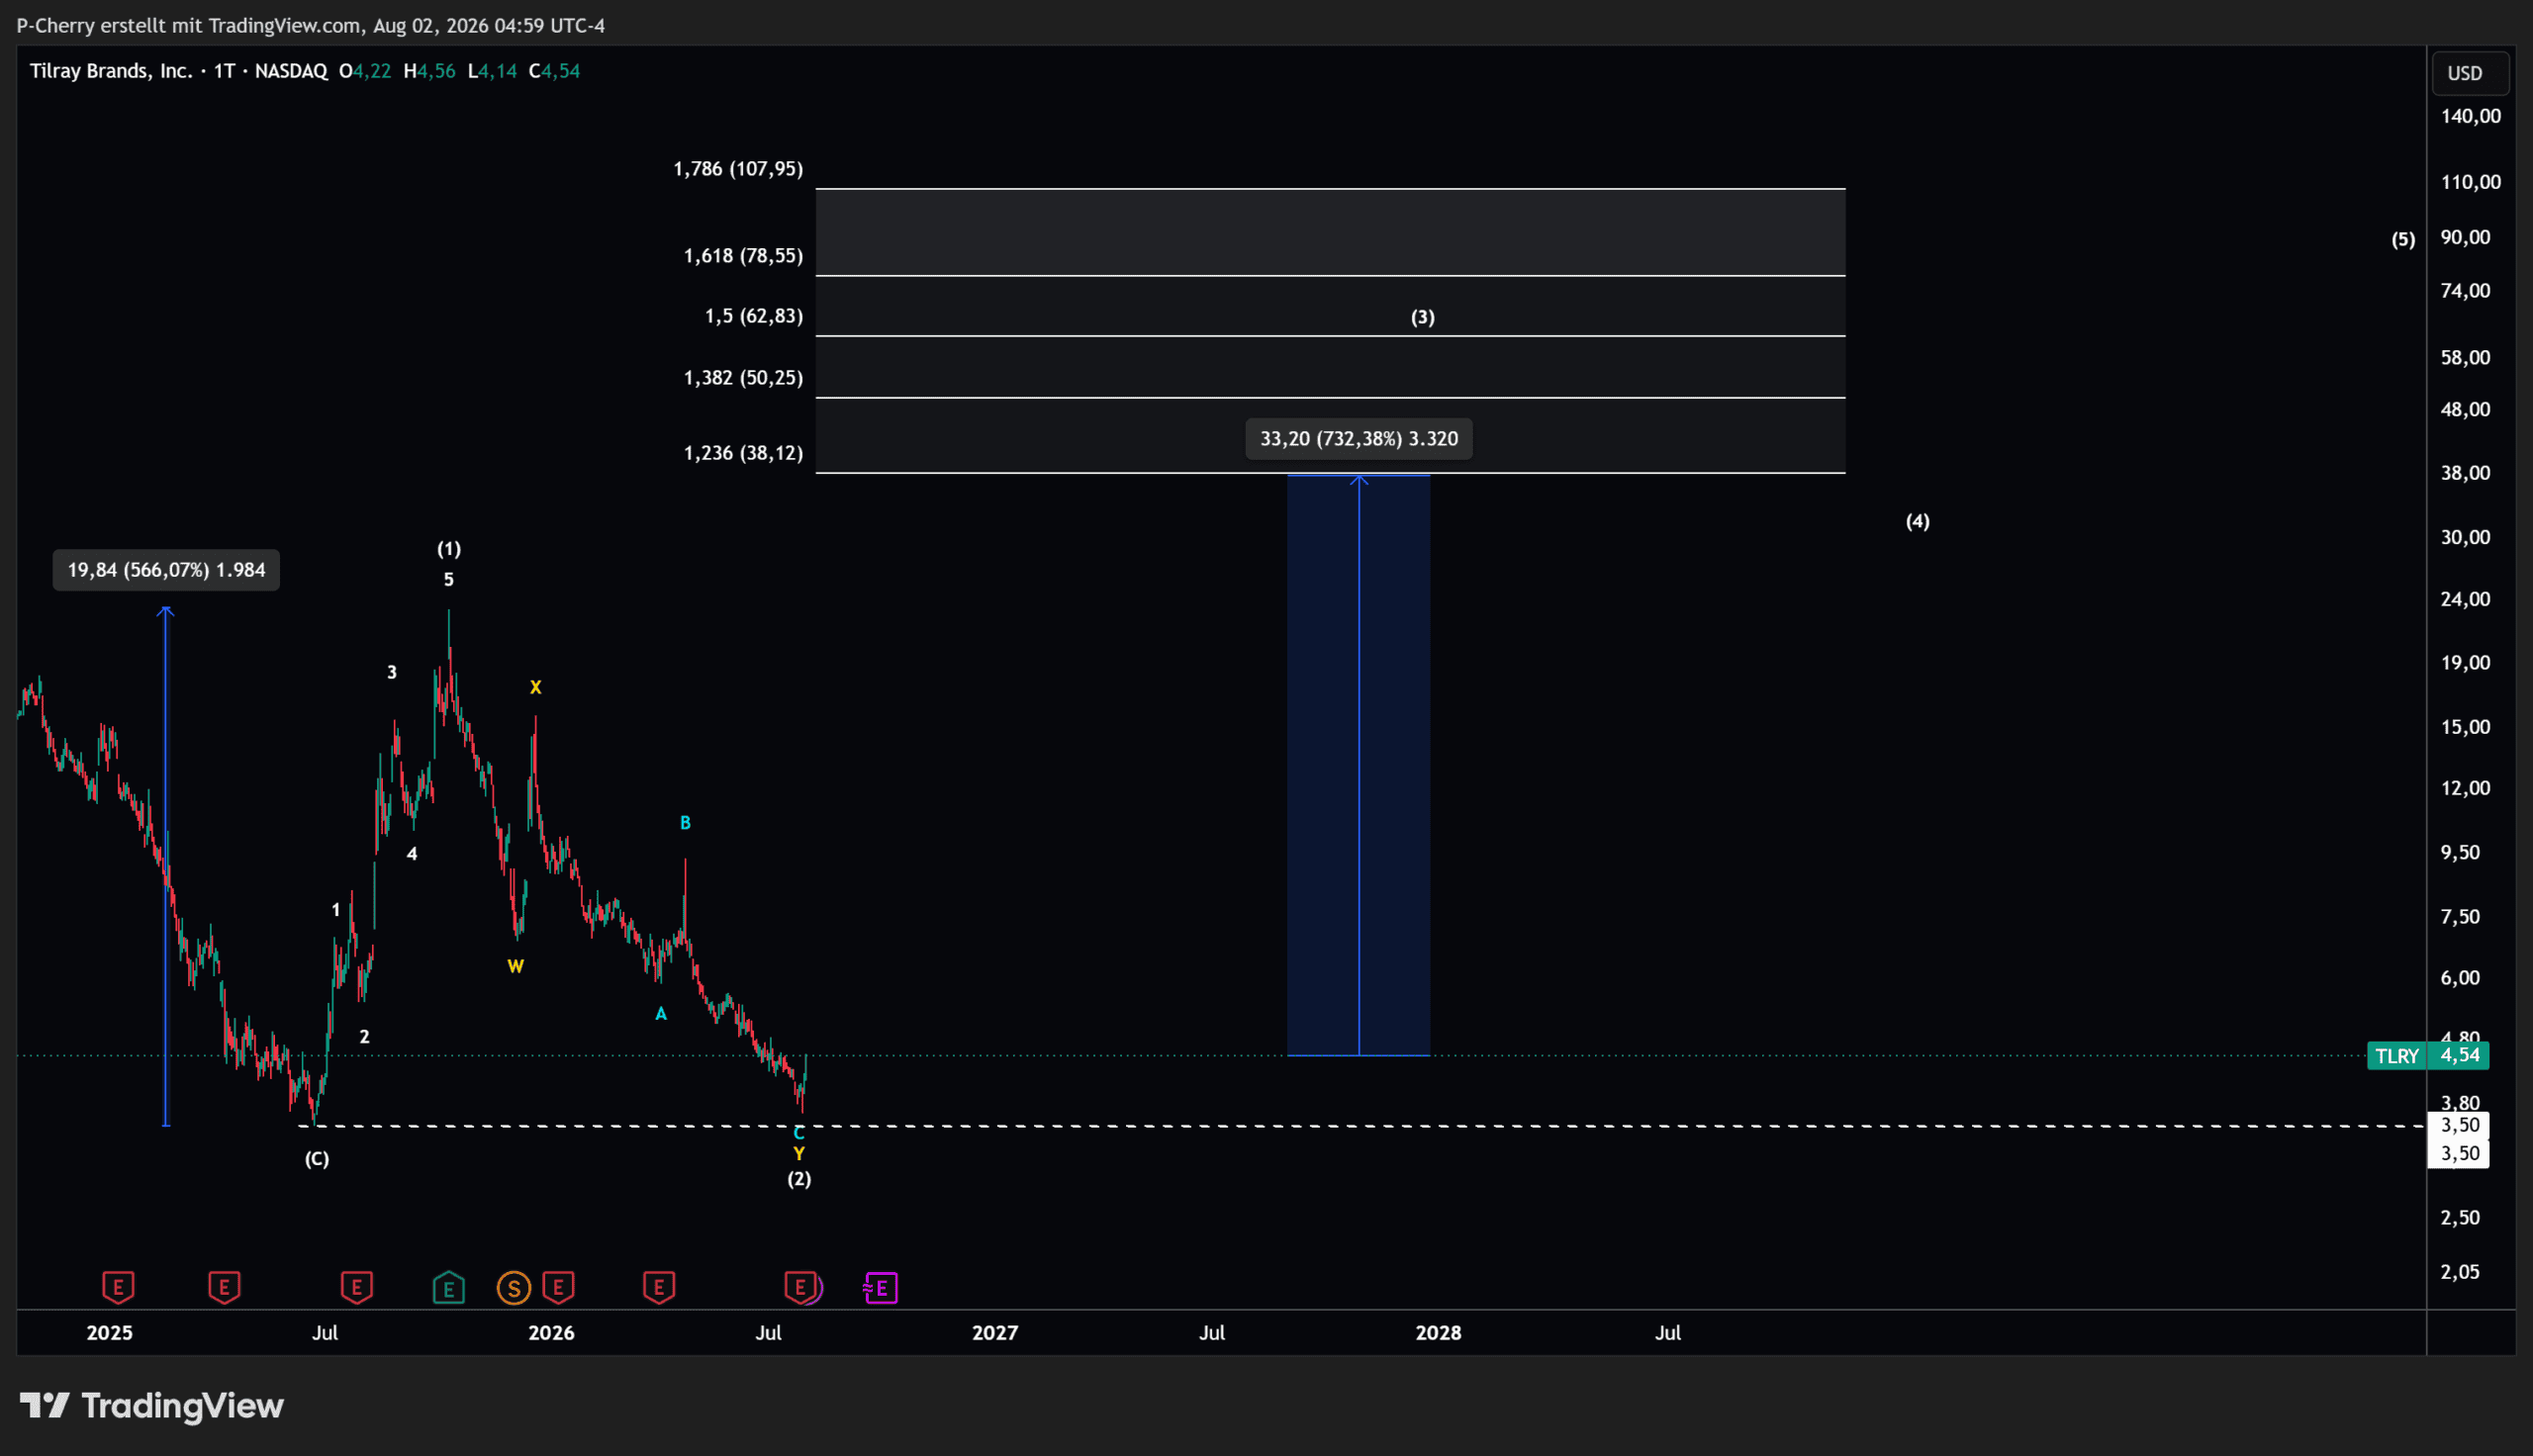Click the 2026 time axis label

pos(551,1333)
